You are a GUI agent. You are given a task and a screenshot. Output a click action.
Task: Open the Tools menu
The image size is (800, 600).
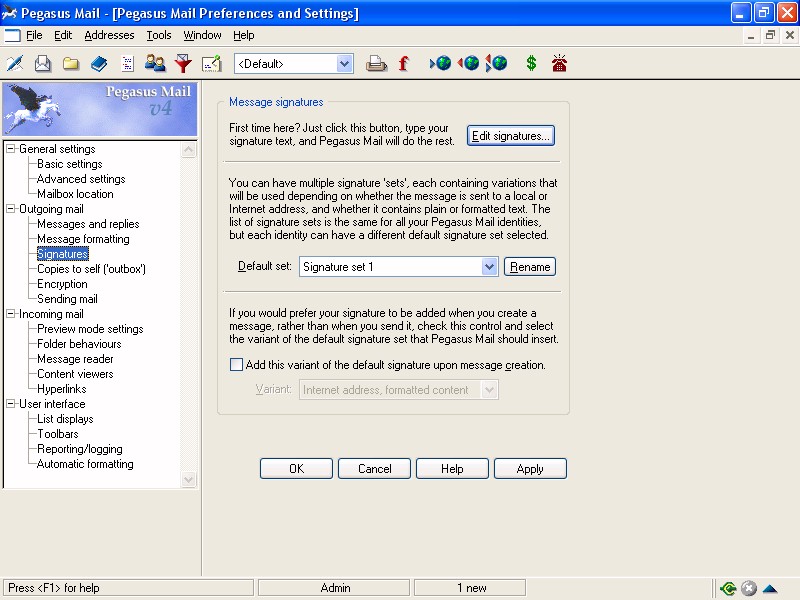point(159,35)
